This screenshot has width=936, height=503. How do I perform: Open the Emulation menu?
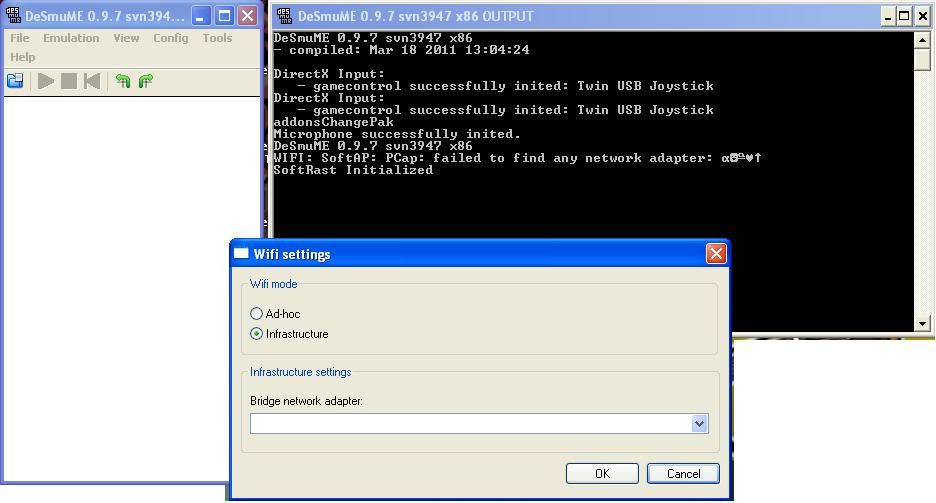[x=71, y=38]
